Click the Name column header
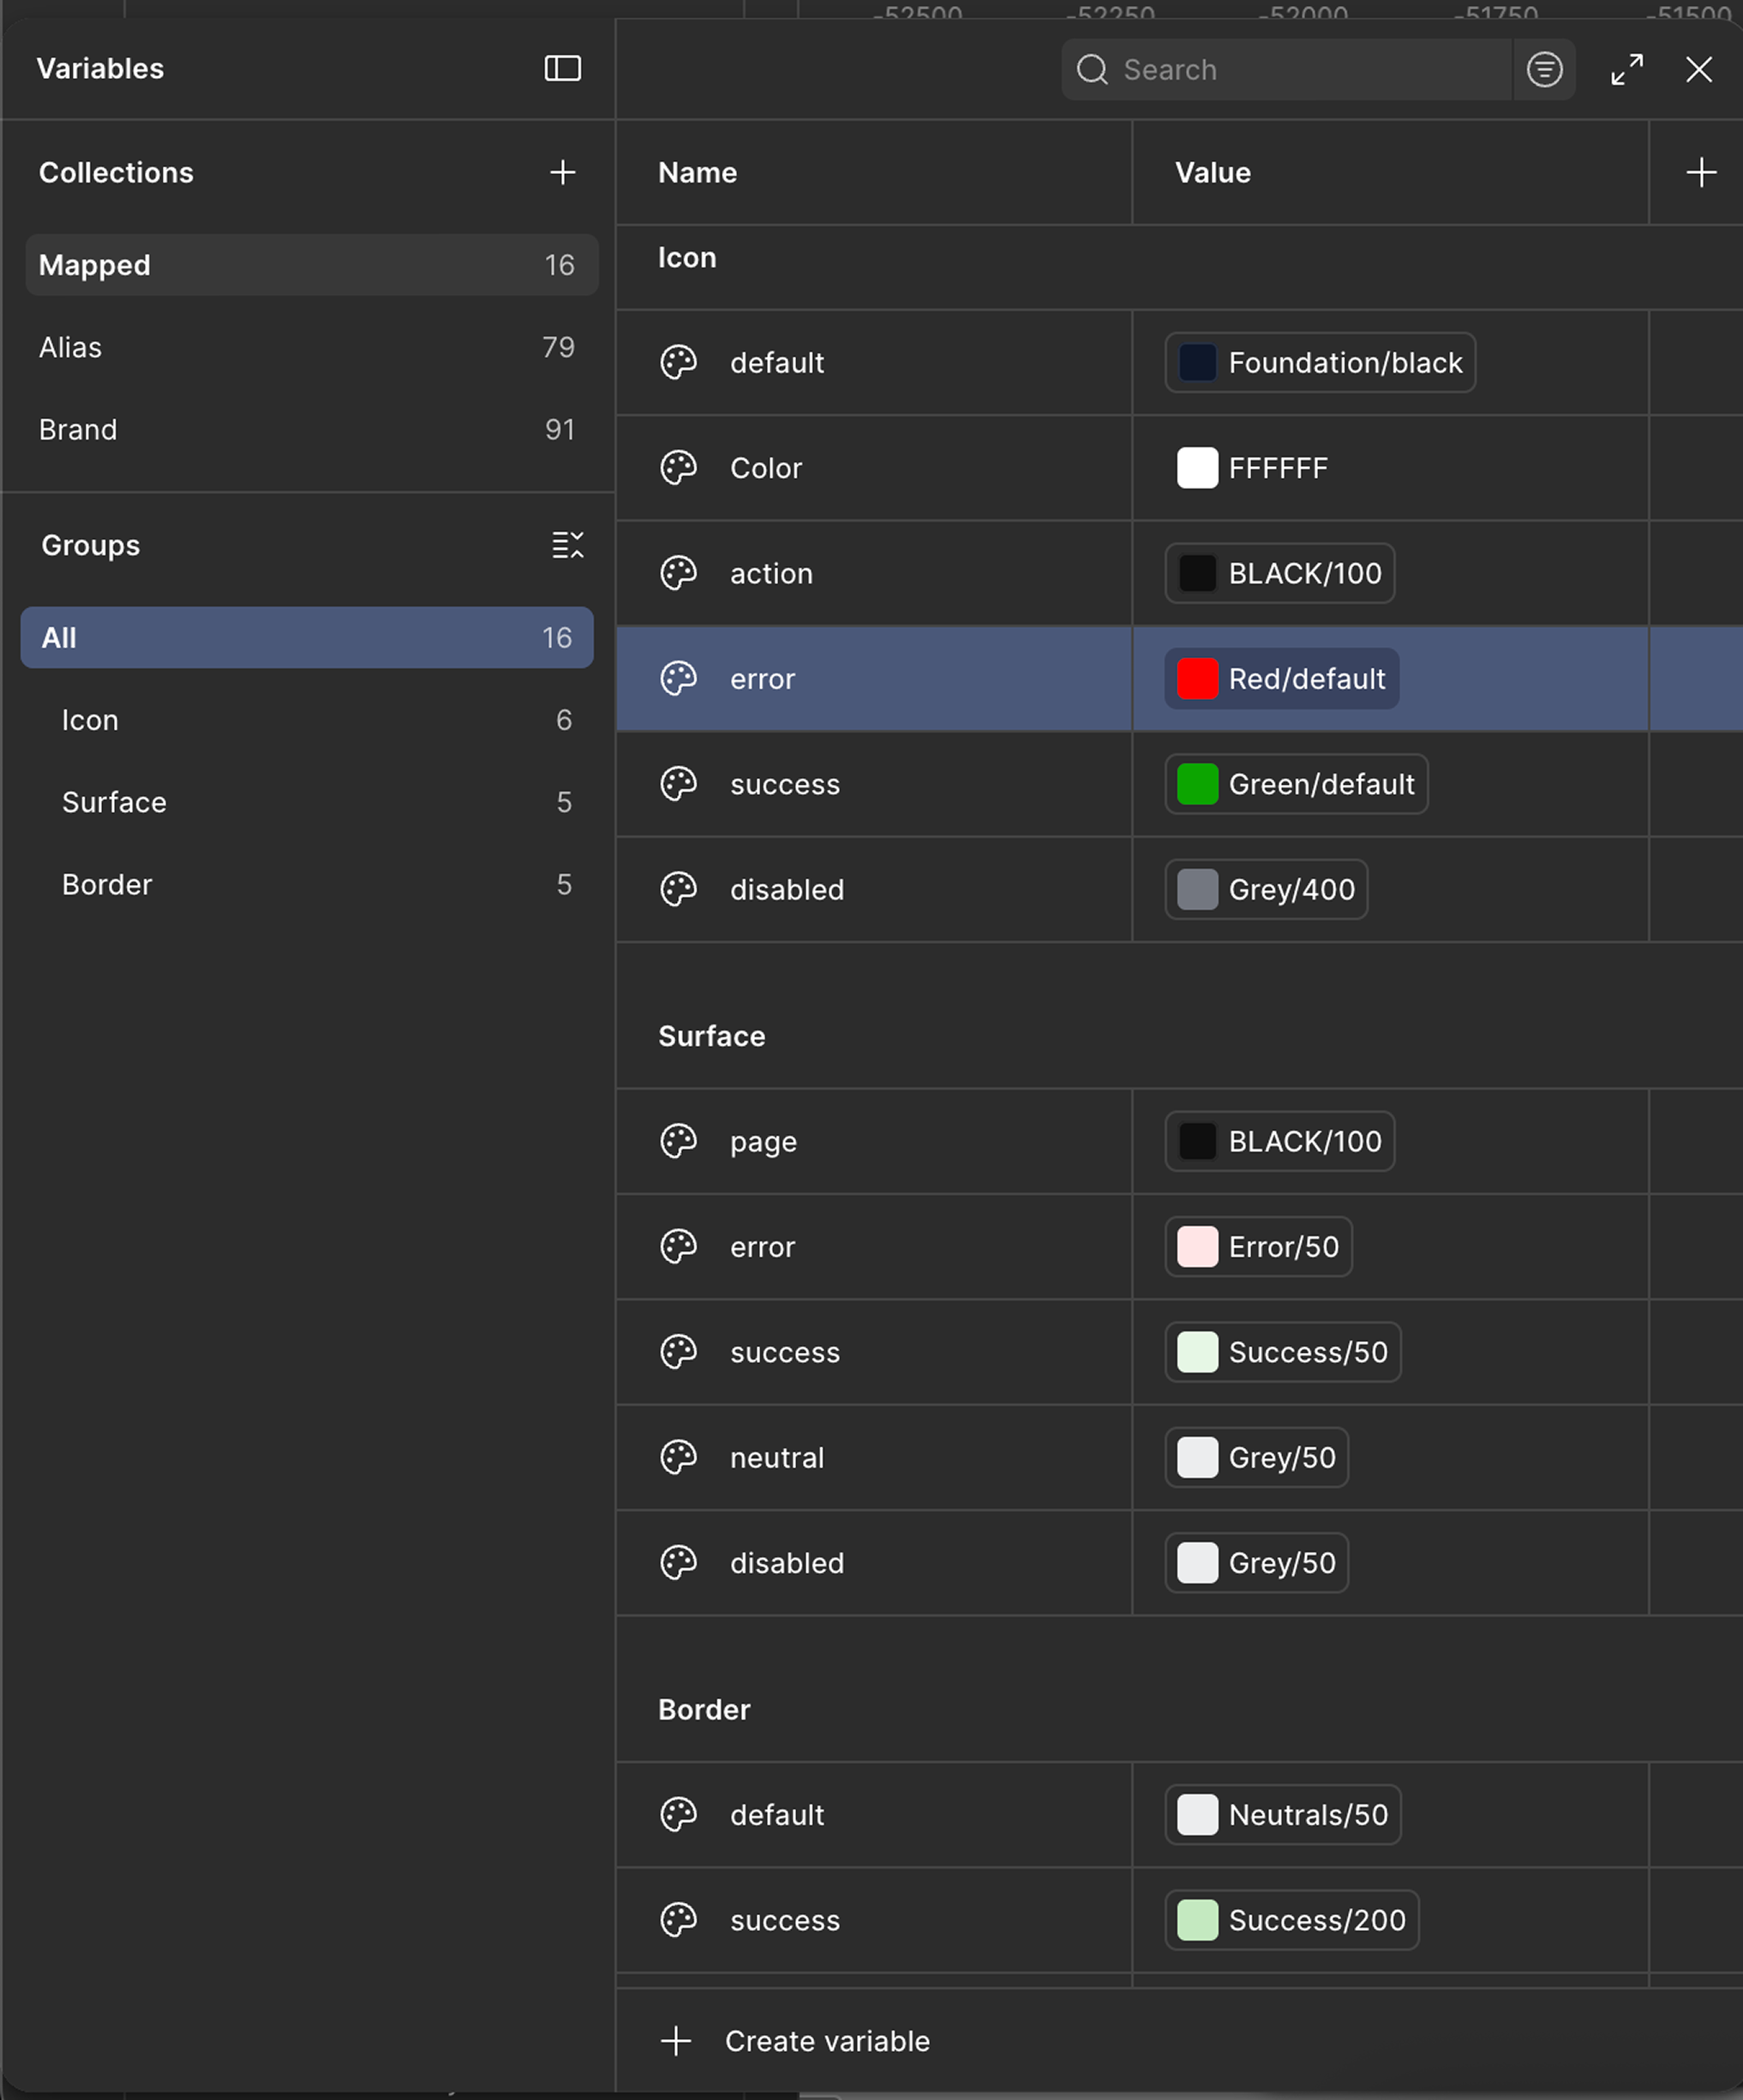 [x=697, y=173]
